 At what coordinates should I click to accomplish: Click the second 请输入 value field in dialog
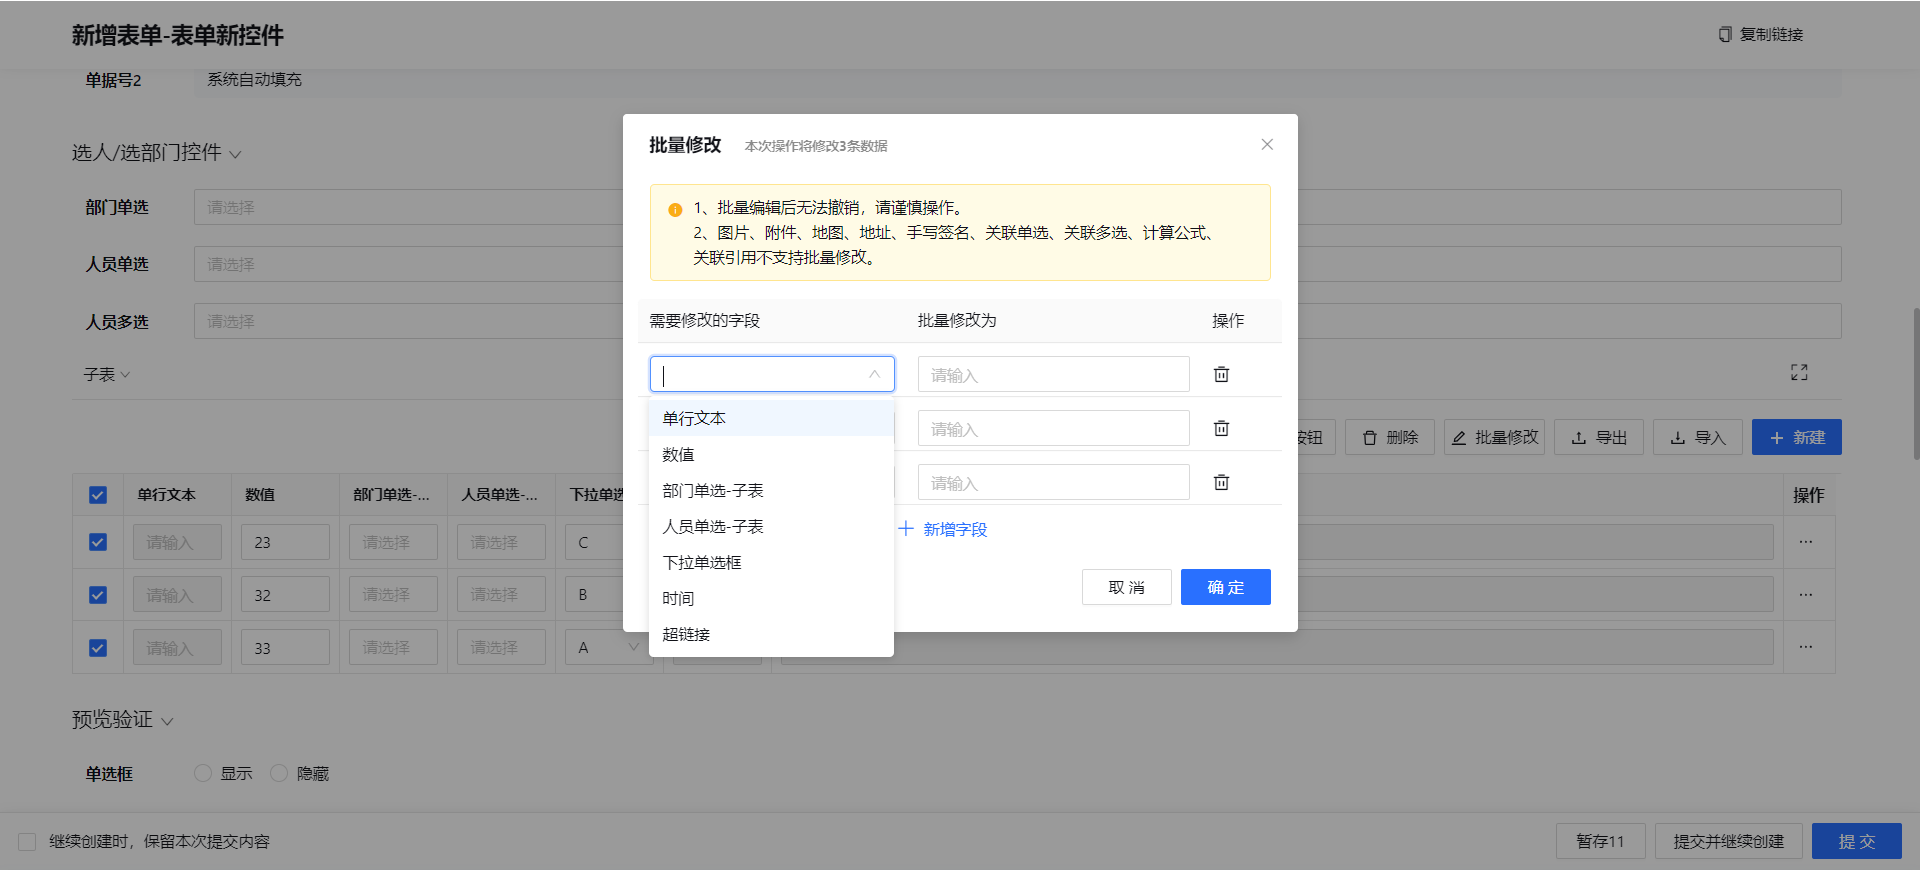[1053, 428]
